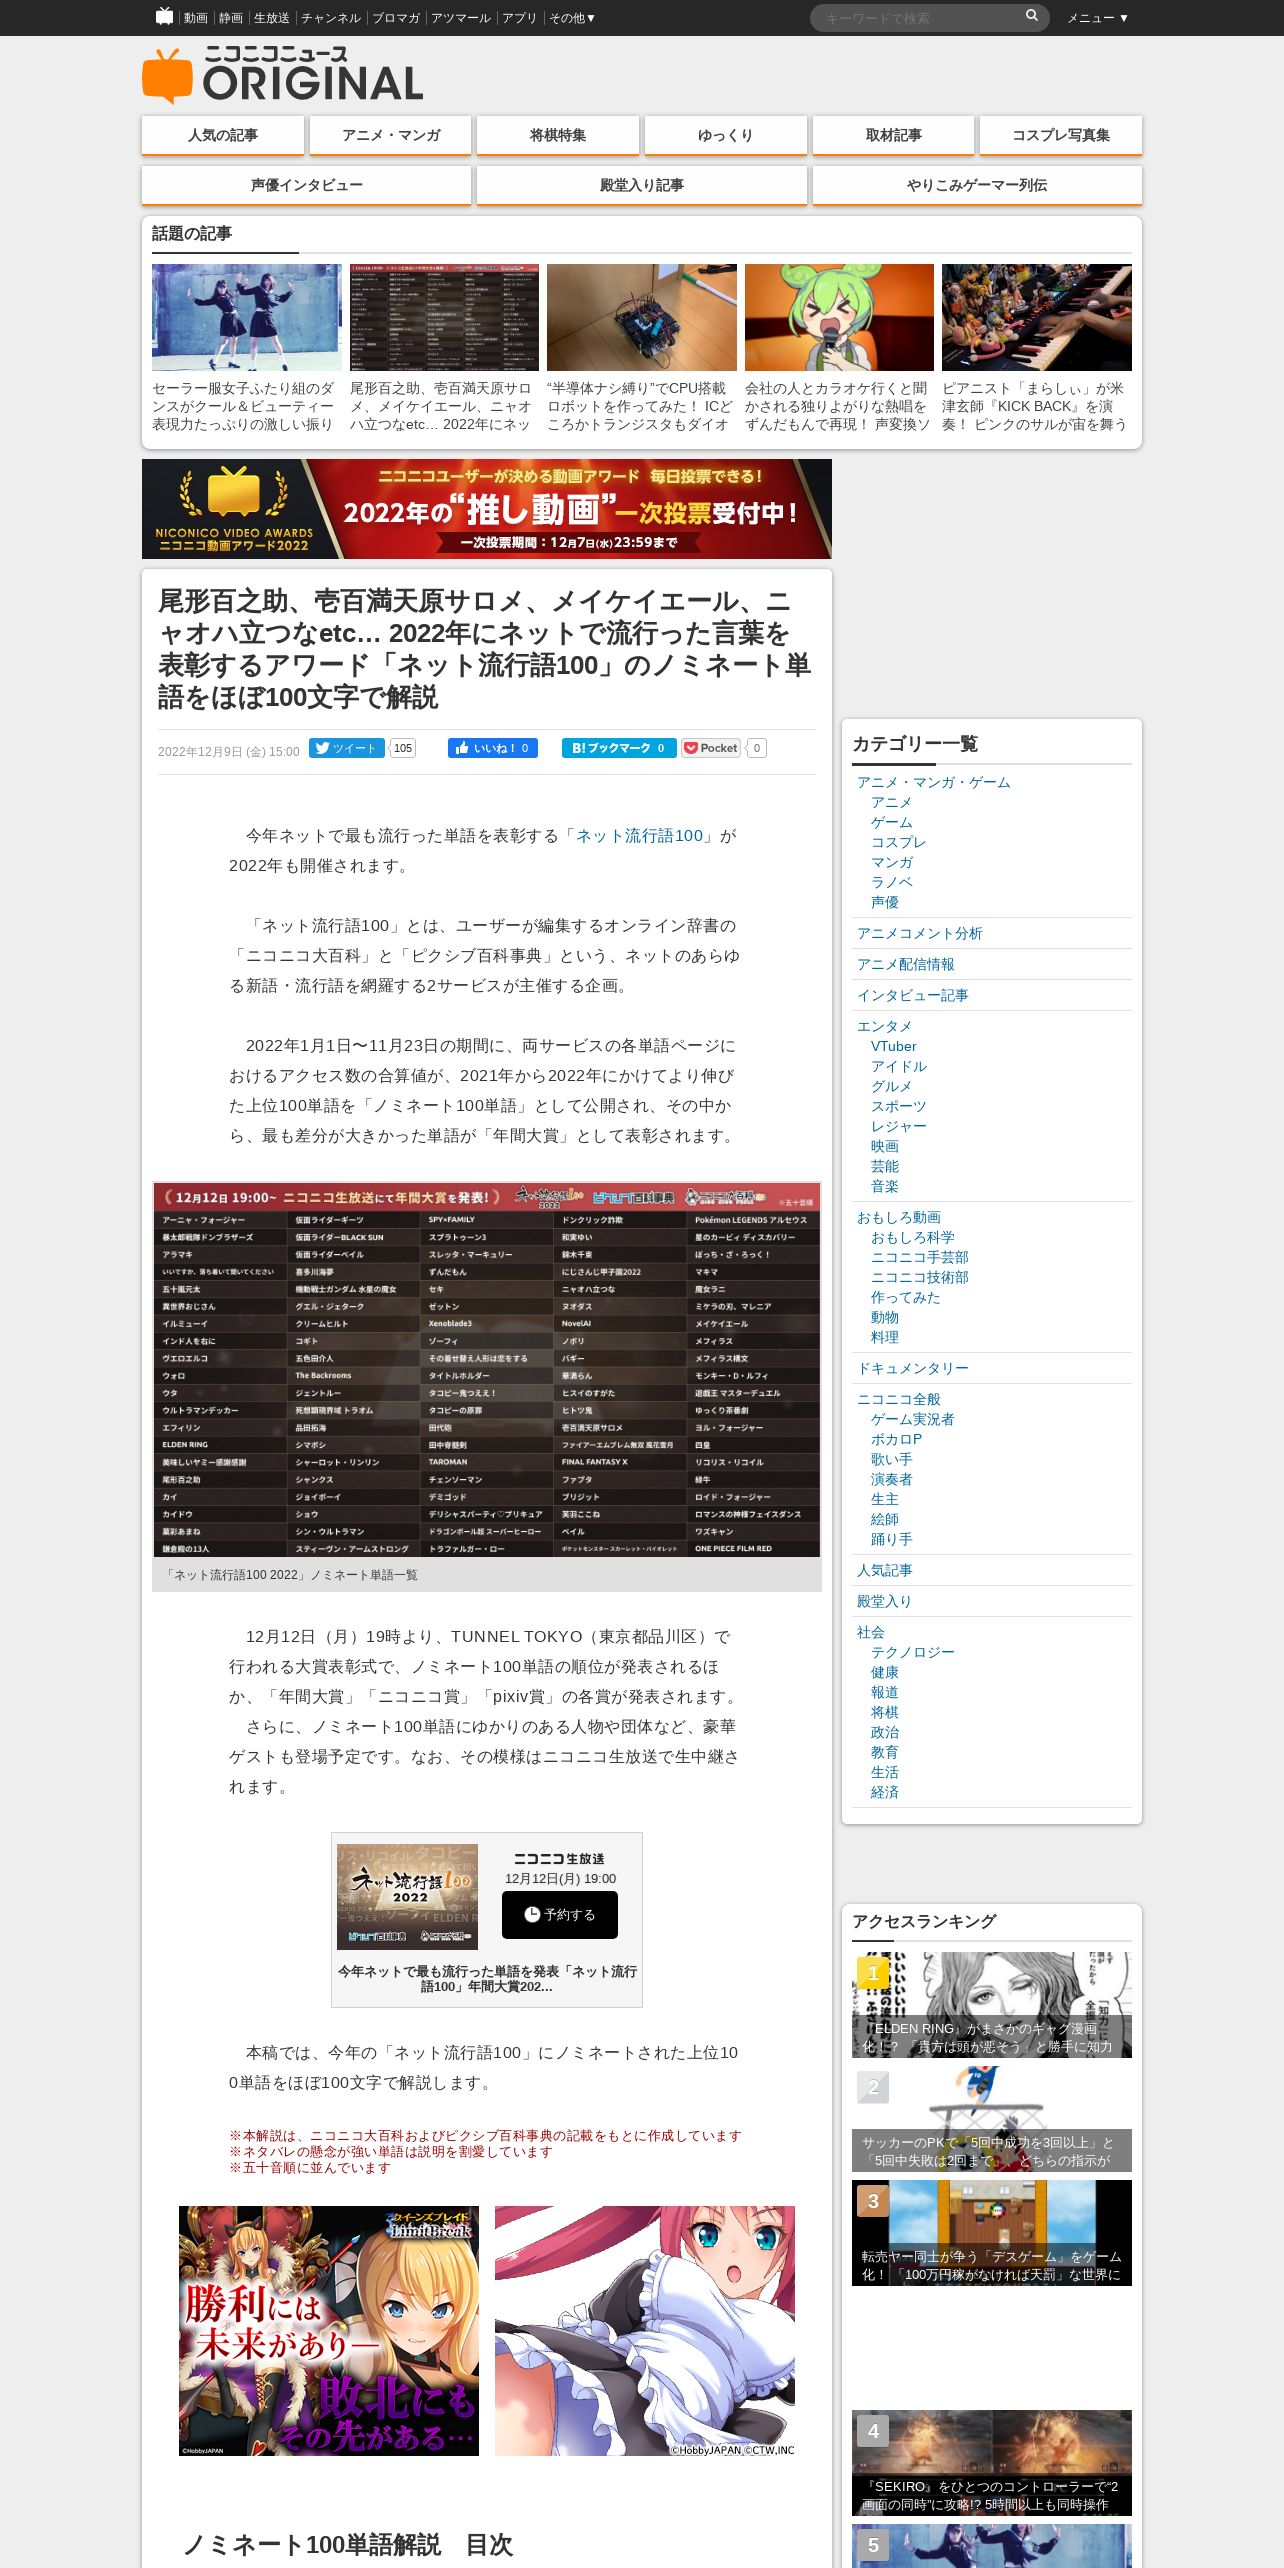Open the テクノロジー category link
This screenshot has height=2568, width=1284.
click(x=913, y=1652)
